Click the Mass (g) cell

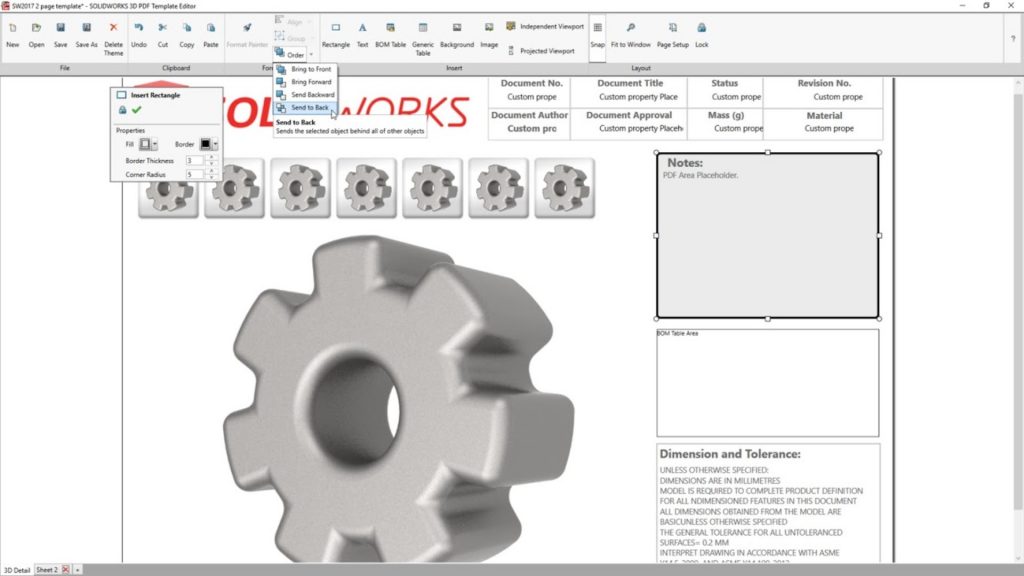726,115
